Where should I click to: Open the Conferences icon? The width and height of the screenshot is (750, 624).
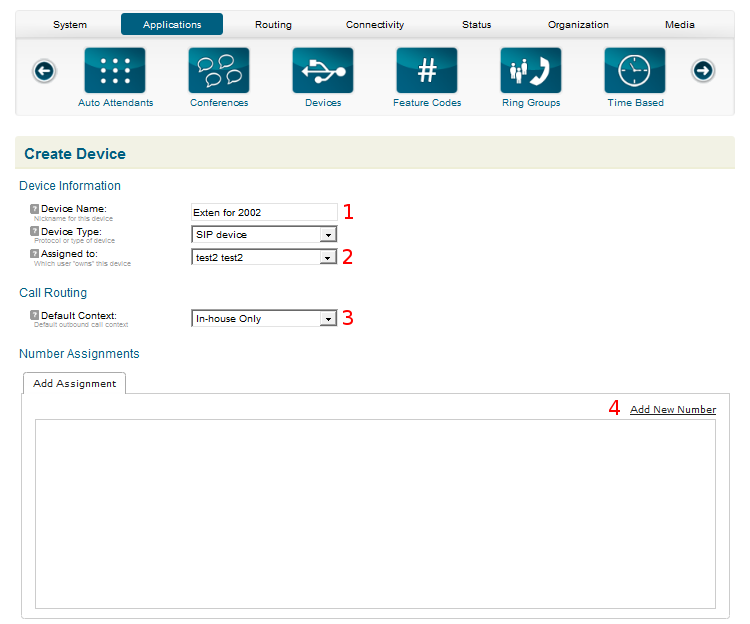click(x=219, y=71)
